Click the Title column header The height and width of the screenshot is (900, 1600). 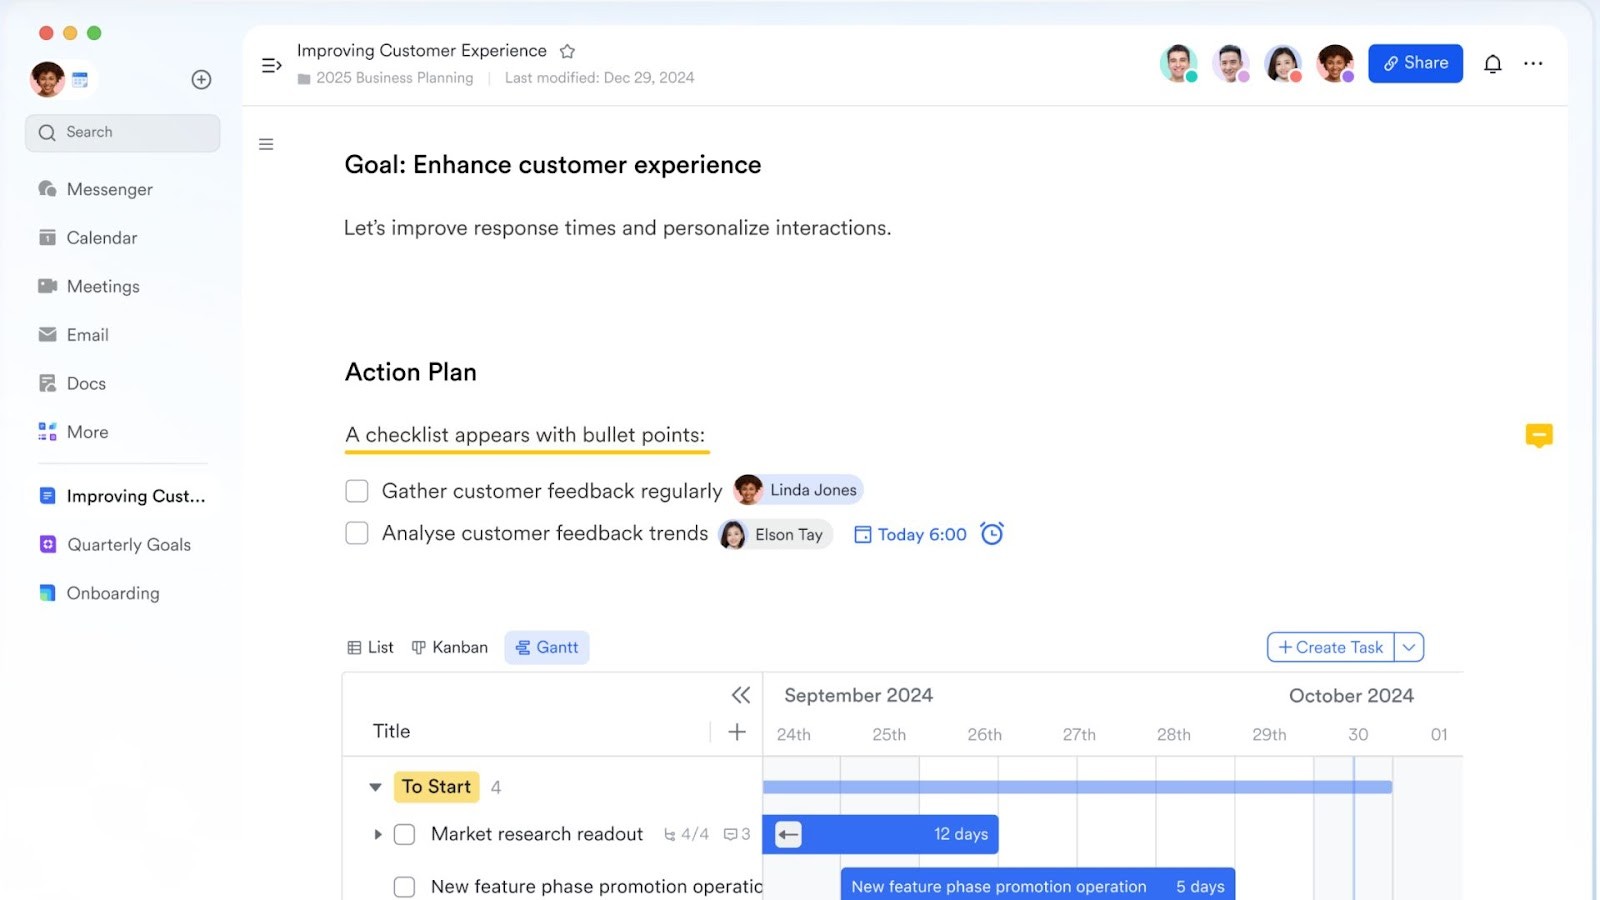pos(391,732)
